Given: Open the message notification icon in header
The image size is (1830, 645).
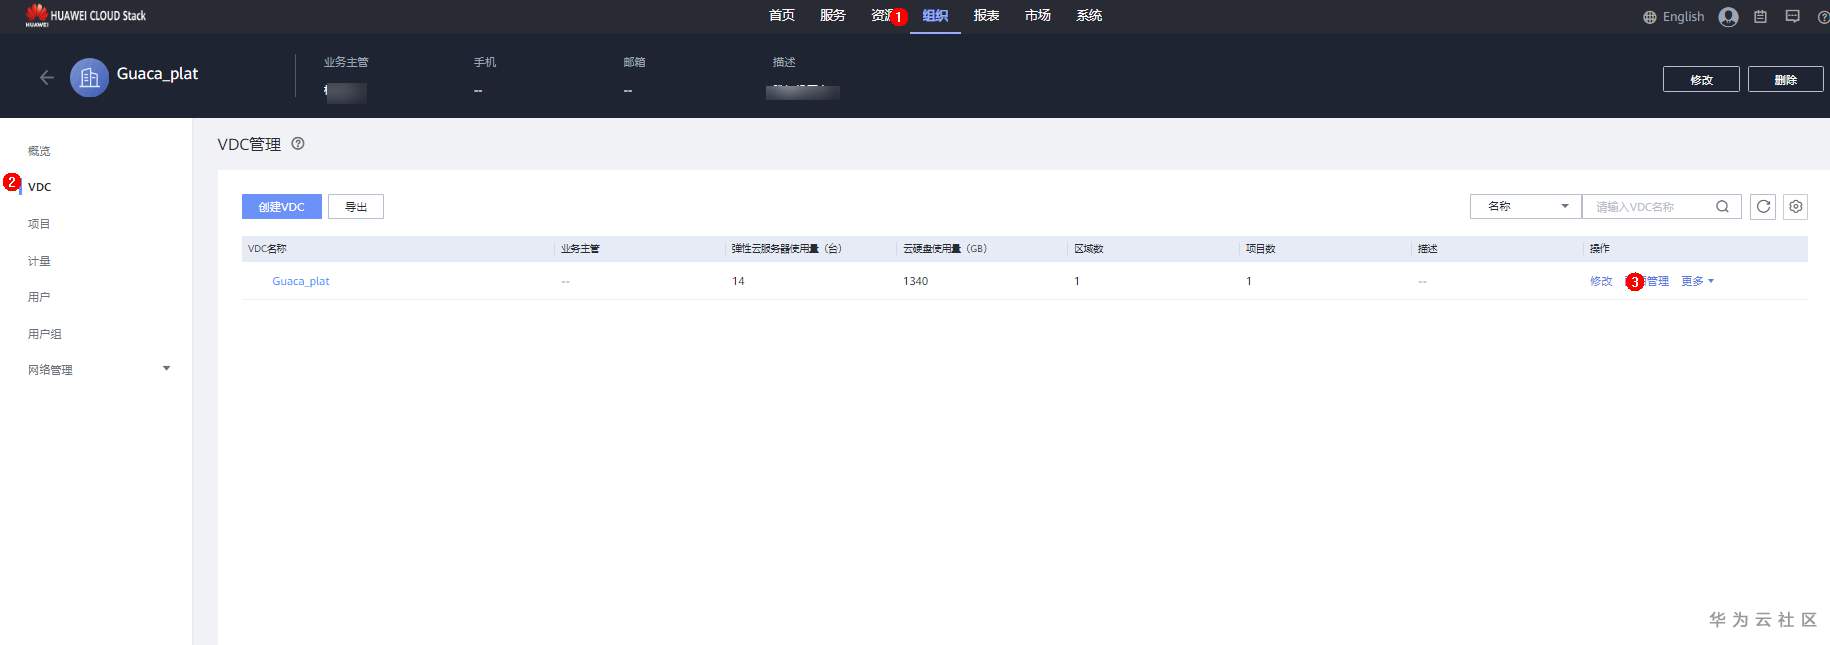Looking at the screenshot, I should pos(1792,16).
